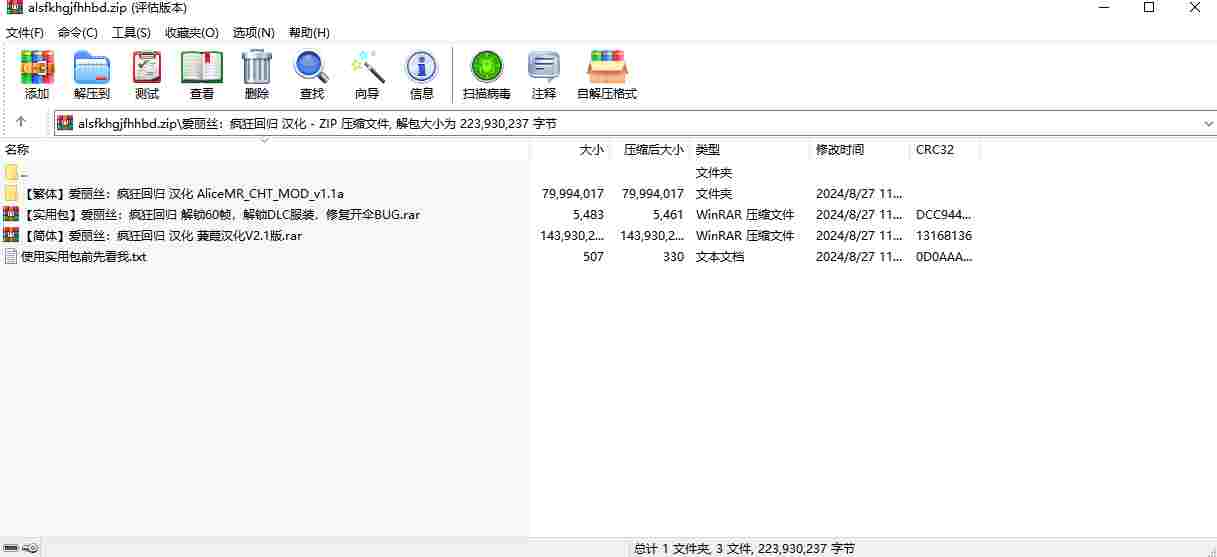
Task: Click the drive icon in the status bar
Action: click(11, 548)
